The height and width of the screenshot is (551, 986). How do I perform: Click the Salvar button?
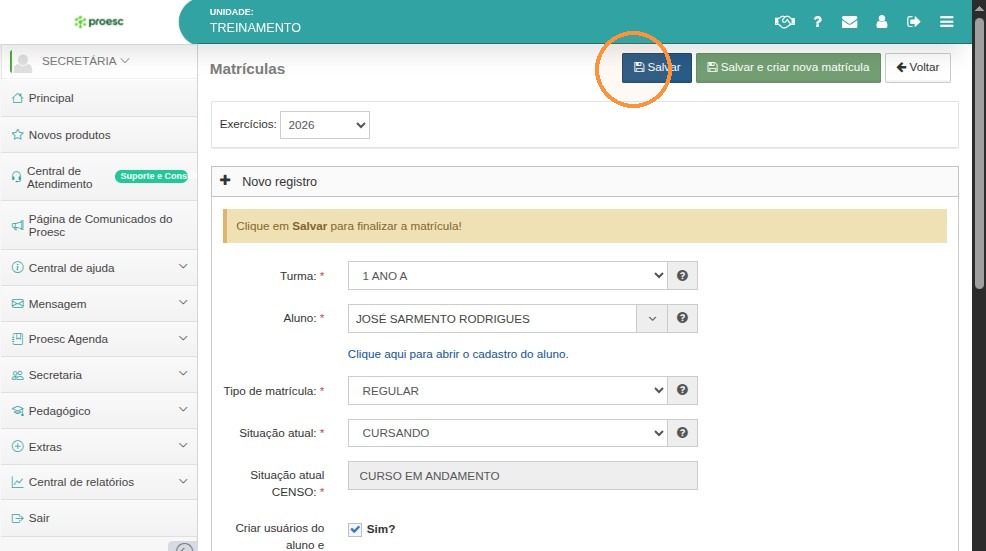coord(656,67)
